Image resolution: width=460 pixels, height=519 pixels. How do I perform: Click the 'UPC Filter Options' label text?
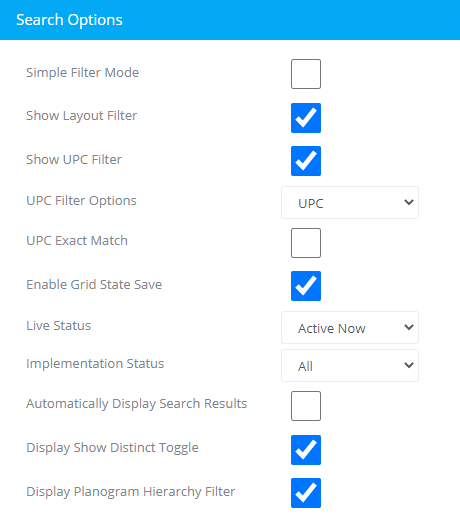click(81, 201)
